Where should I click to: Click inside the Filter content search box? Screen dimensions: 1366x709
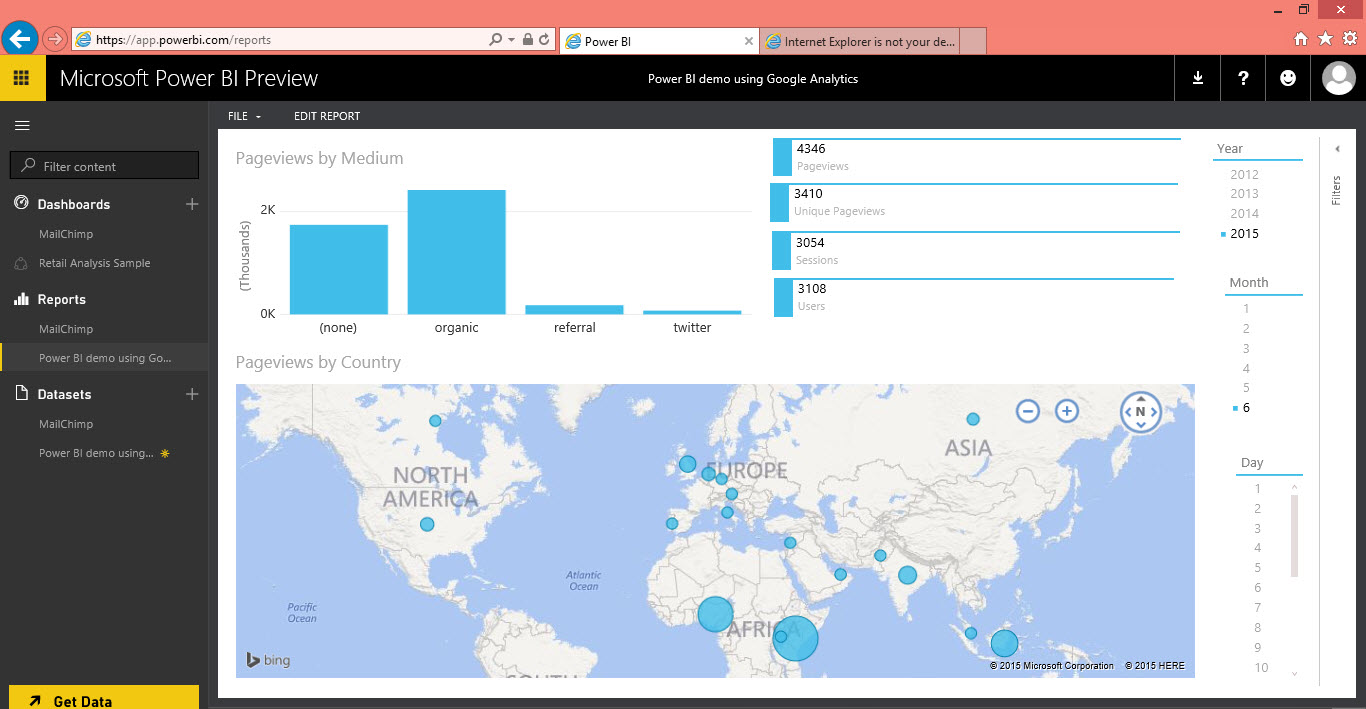point(104,164)
